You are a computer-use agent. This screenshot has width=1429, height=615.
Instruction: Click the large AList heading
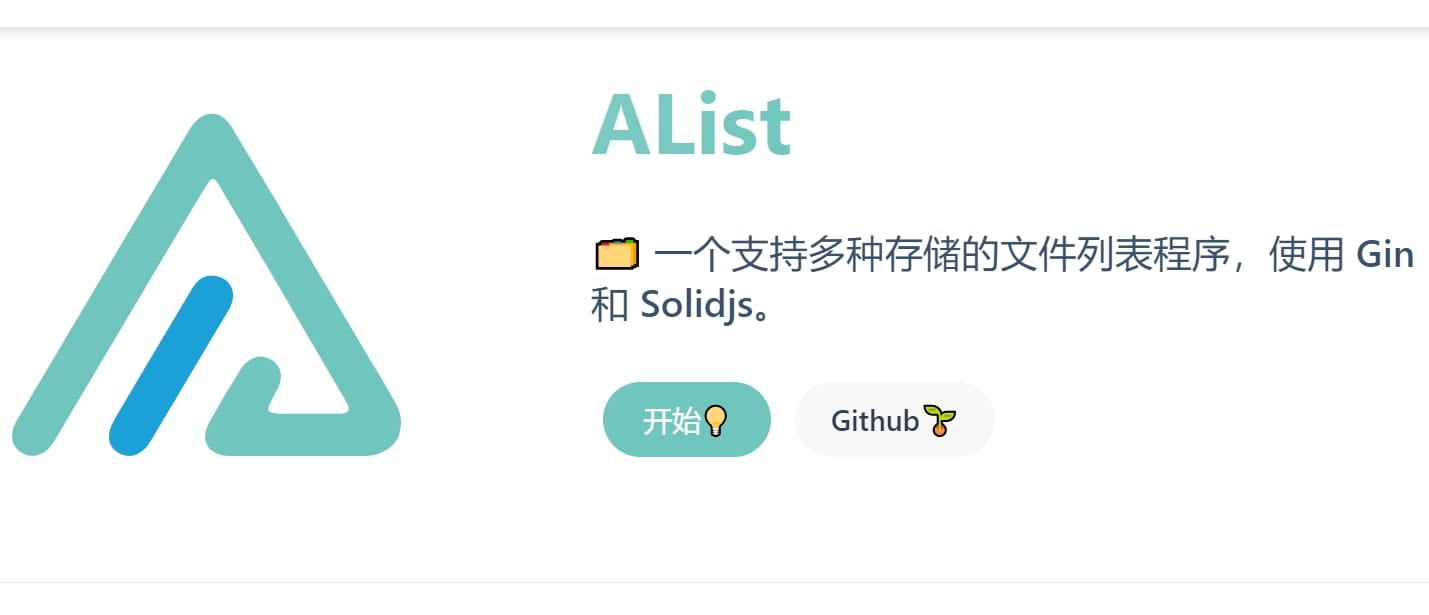[x=692, y=127]
